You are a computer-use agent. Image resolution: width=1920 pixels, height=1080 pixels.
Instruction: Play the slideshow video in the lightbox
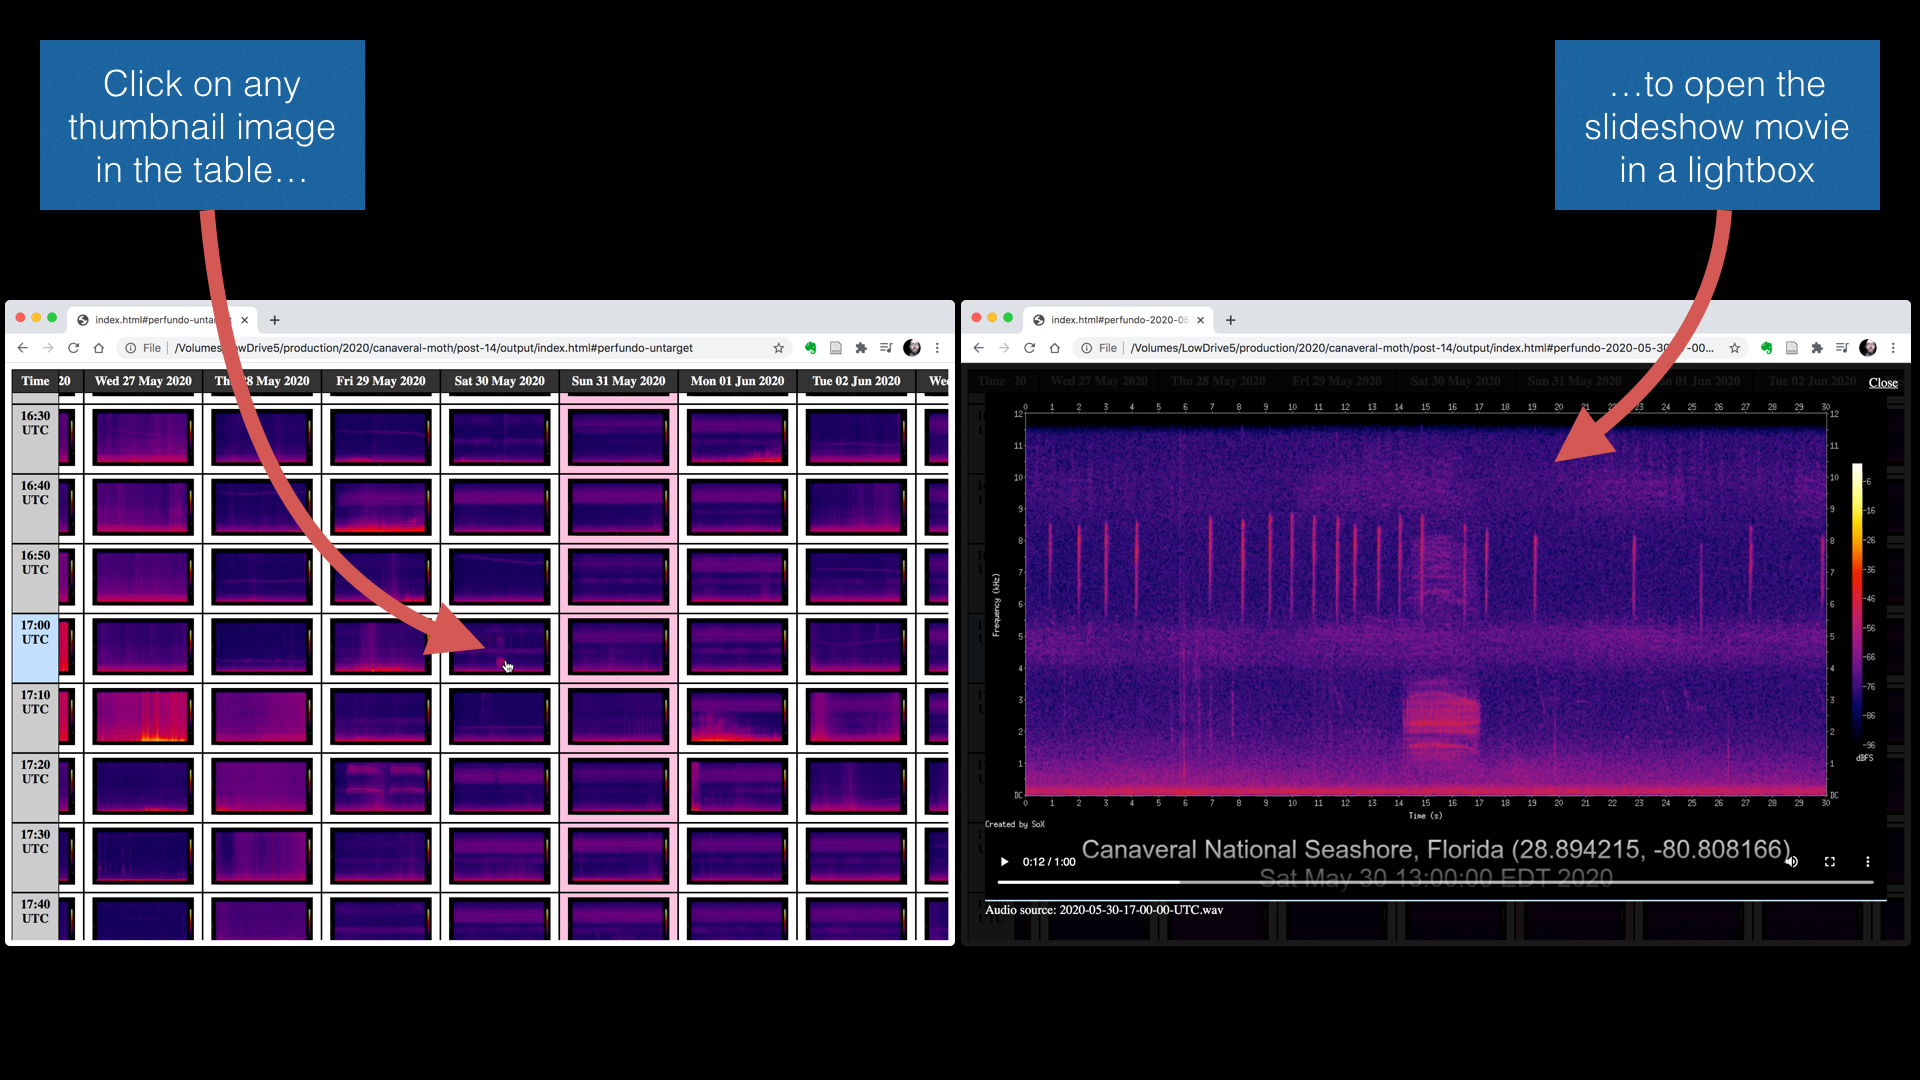click(x=1004, y=862)
